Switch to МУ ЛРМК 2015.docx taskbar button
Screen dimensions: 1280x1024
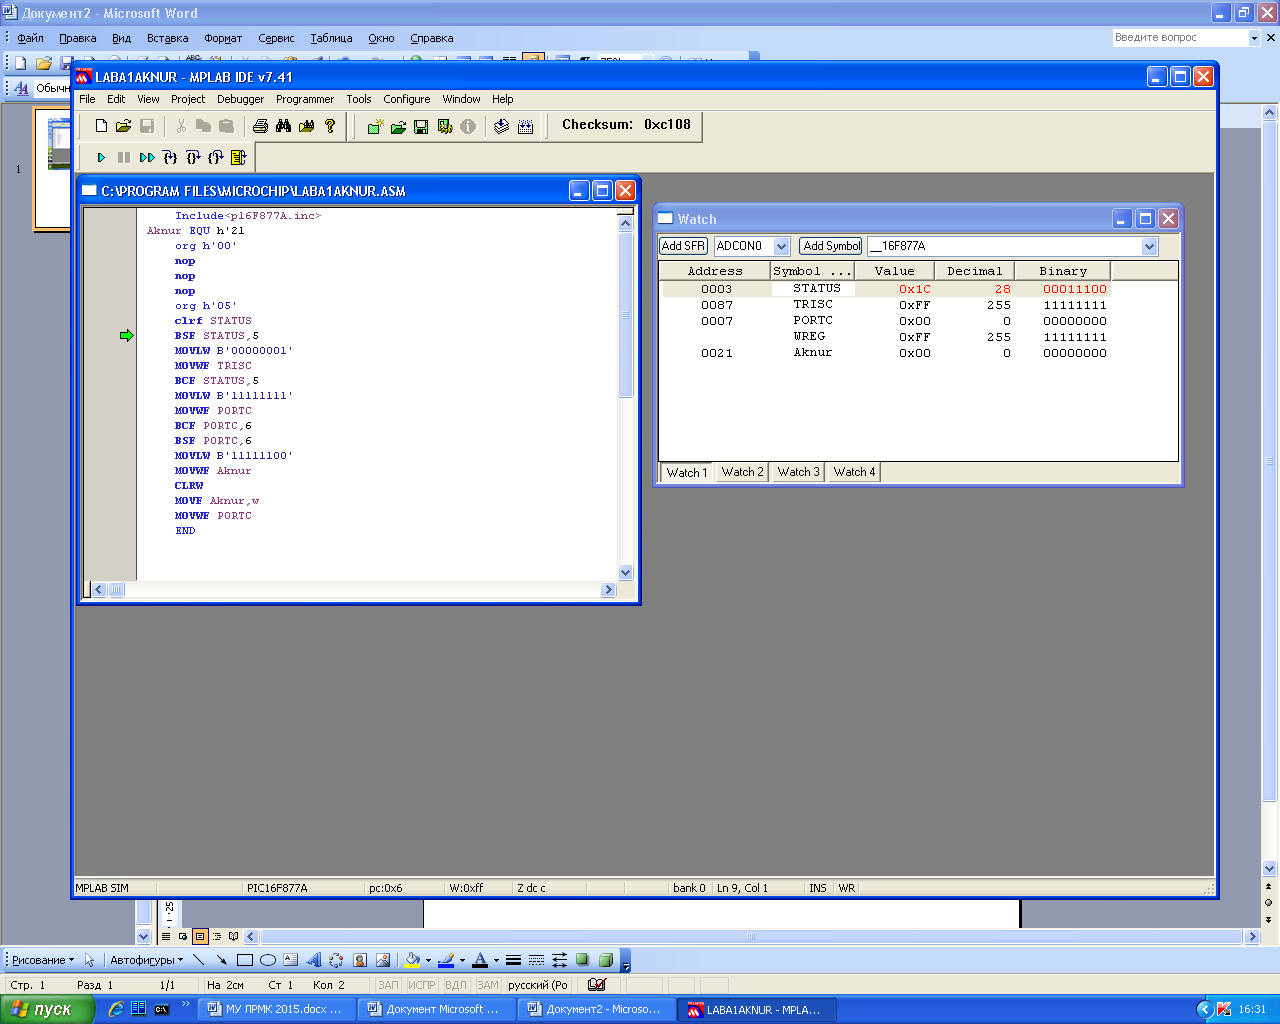click(x=276, y=1009)
